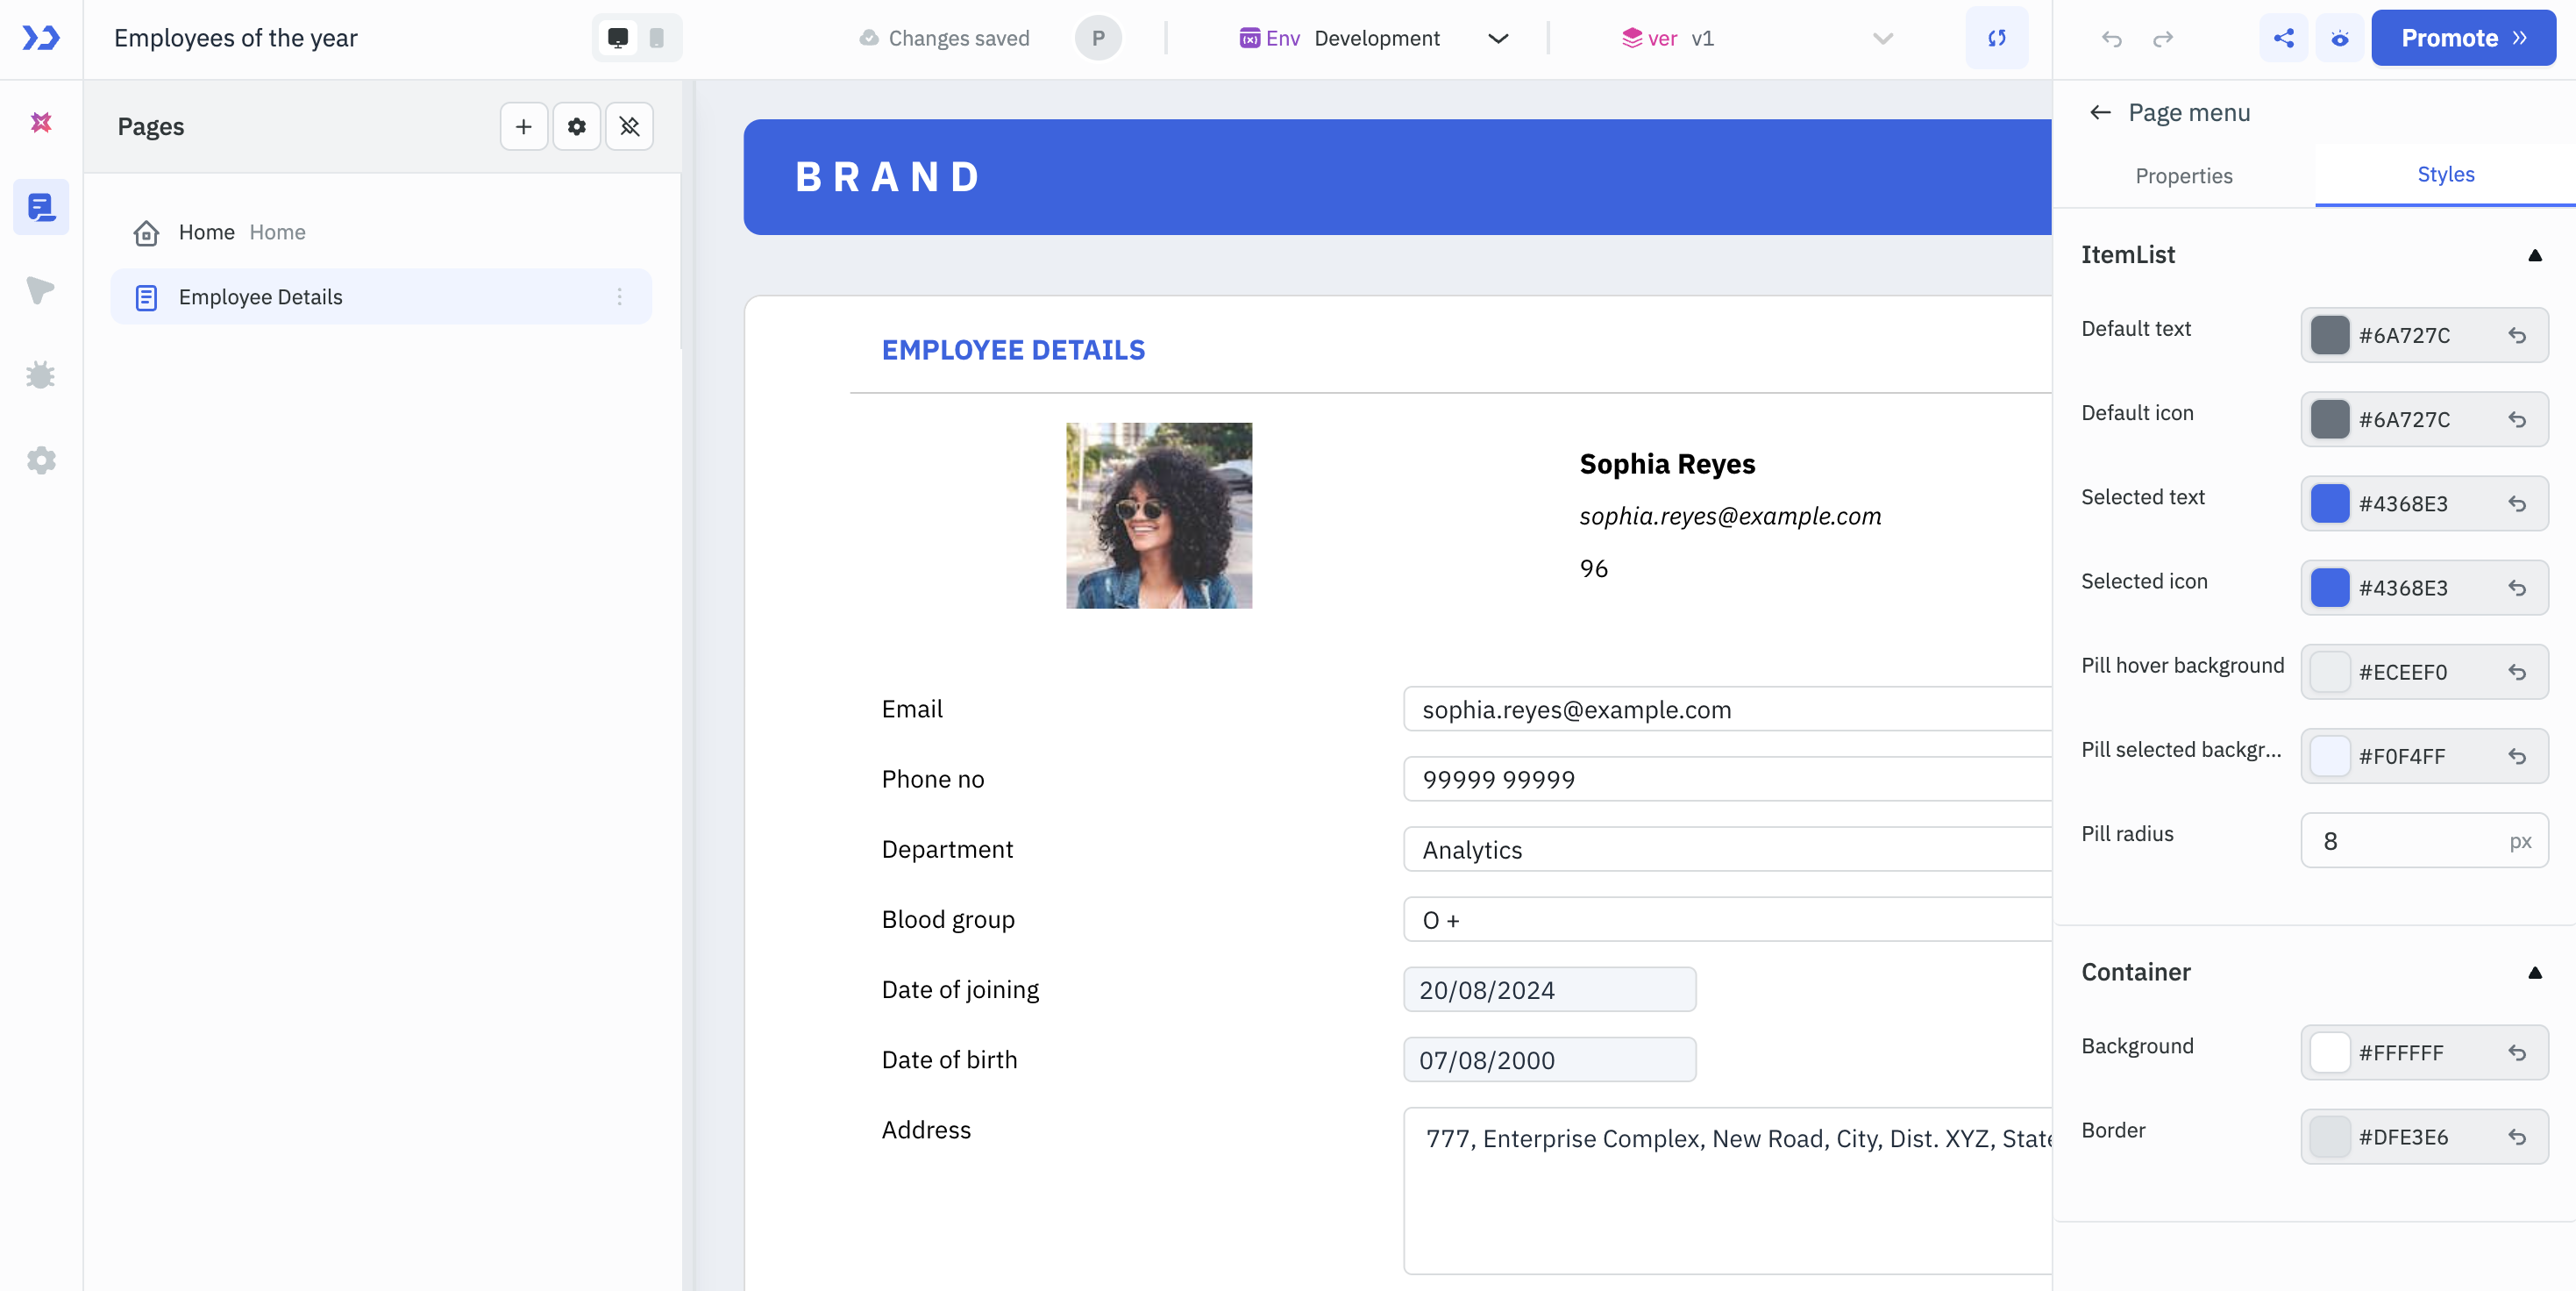
Task: Open the Env Development dropdown
Action: (1374, 38)
